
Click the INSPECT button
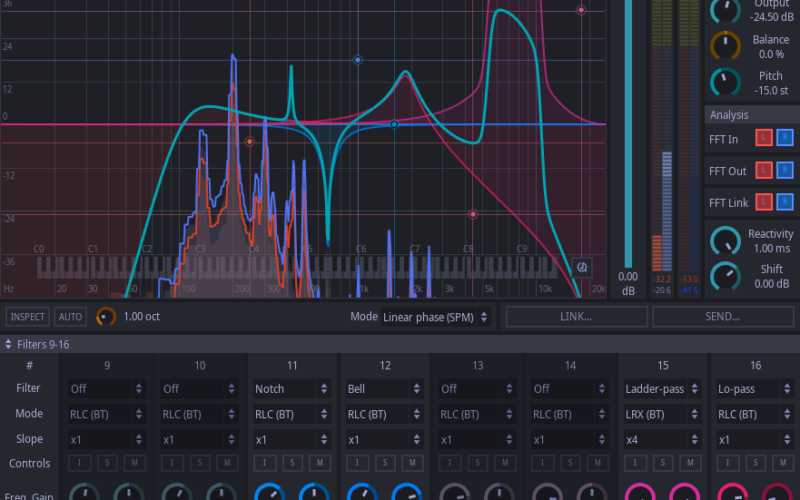(28, 317)
